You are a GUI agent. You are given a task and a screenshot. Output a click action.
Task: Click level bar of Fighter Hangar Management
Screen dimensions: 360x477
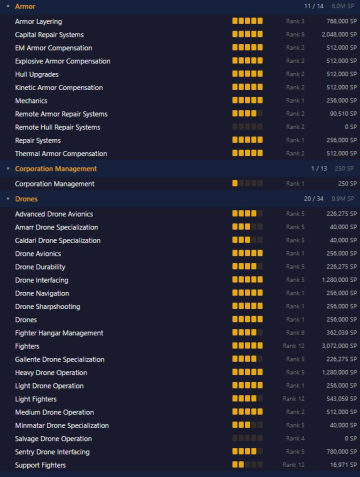(247, 333)
